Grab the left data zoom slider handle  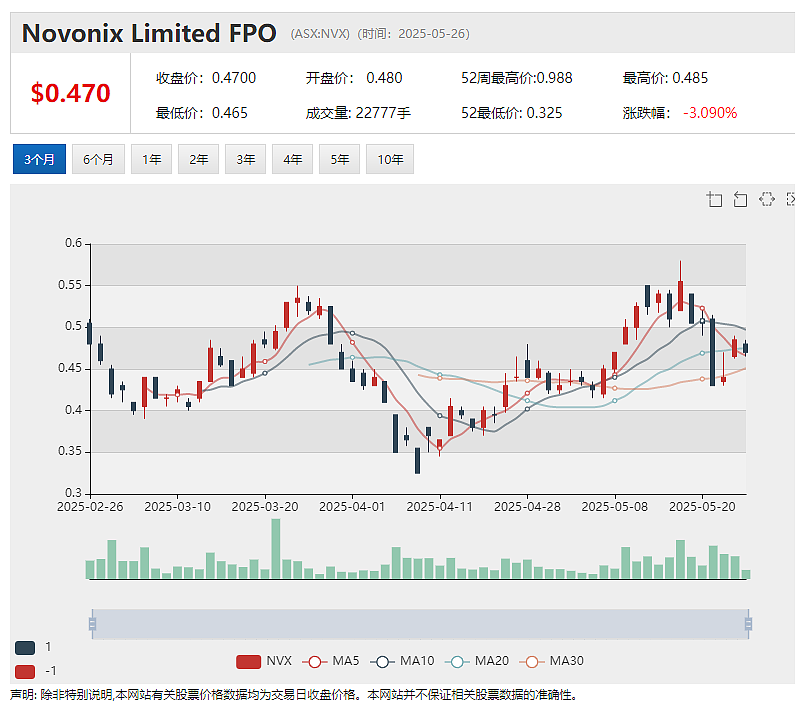click(x=92, y=624)
